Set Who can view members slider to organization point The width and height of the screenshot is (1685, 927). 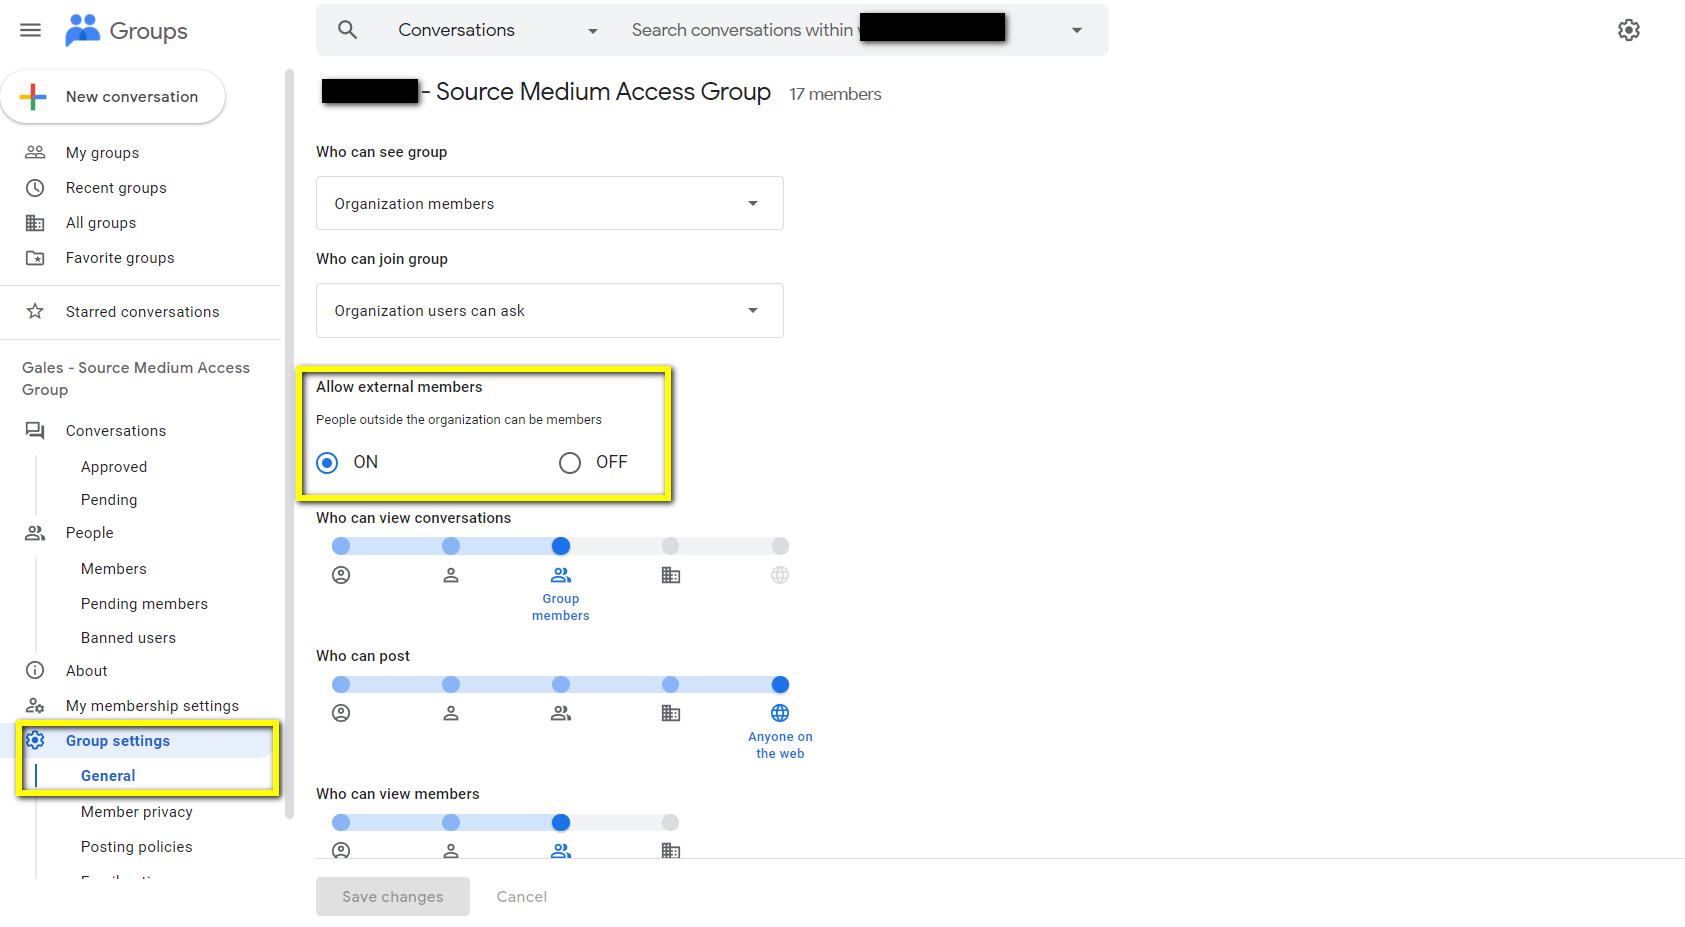click(x=671, y=822)
